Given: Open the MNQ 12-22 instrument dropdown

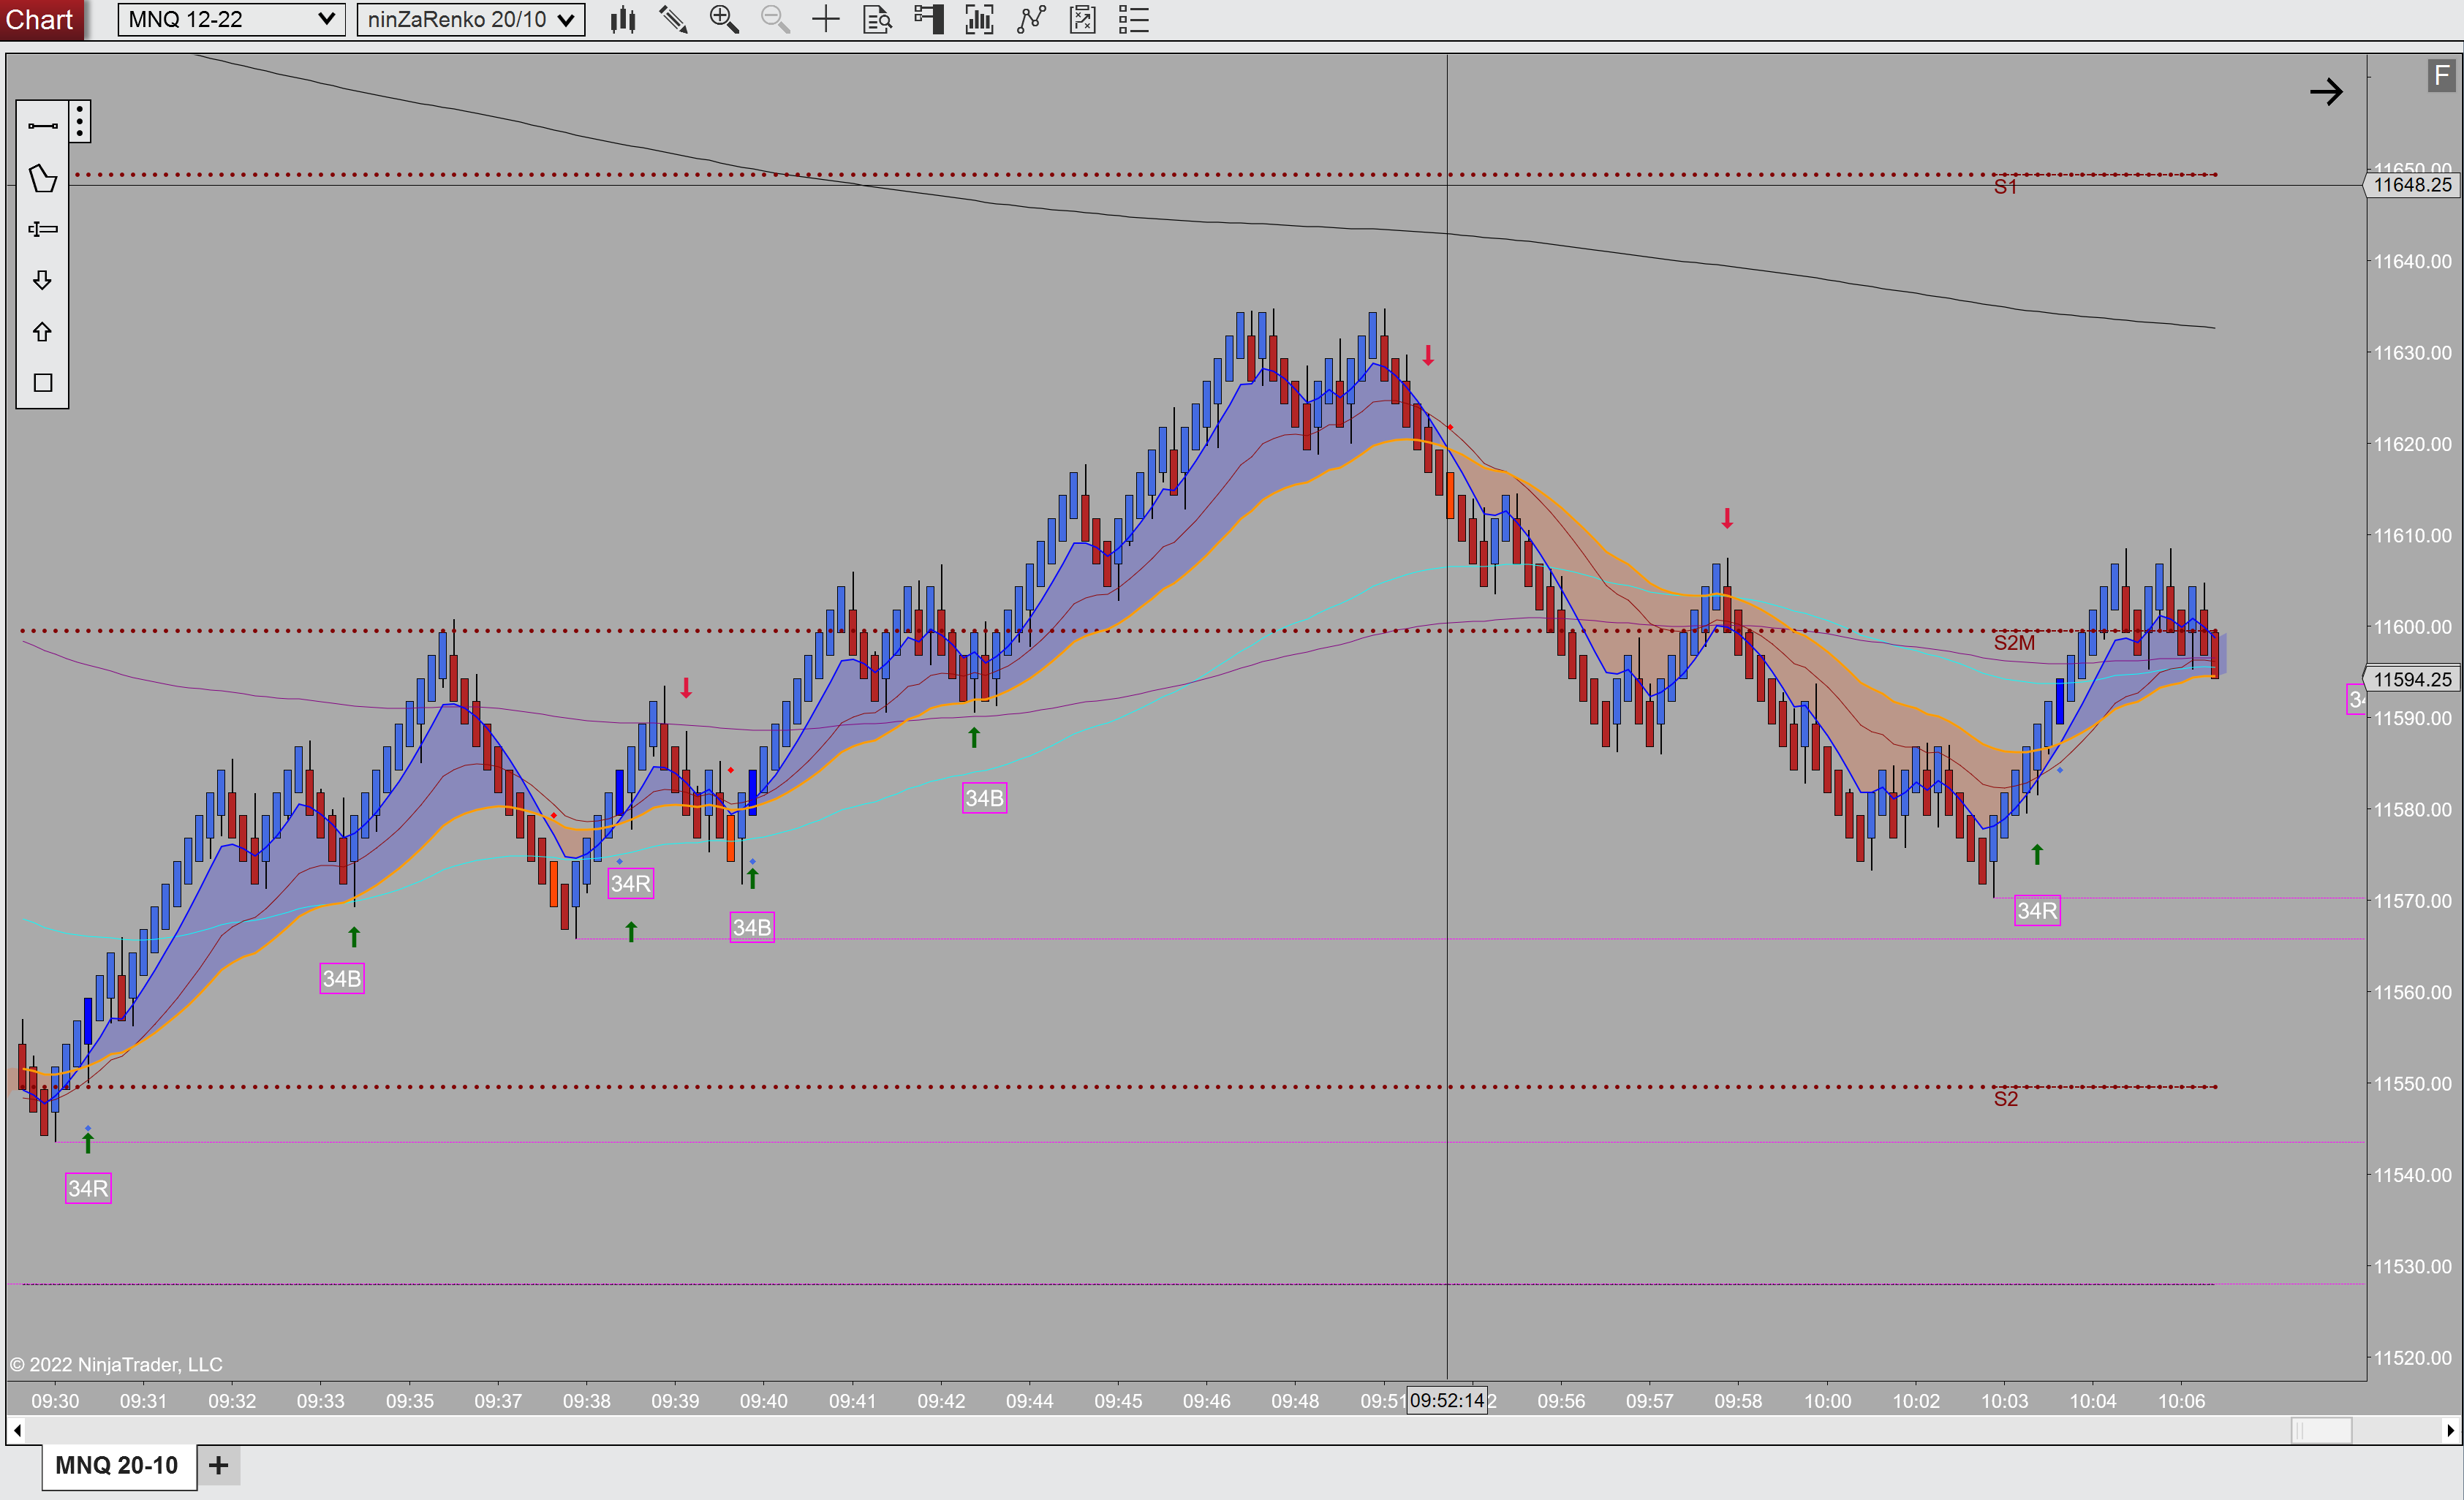Looking at the screenshot, I should tap(232, 19).
